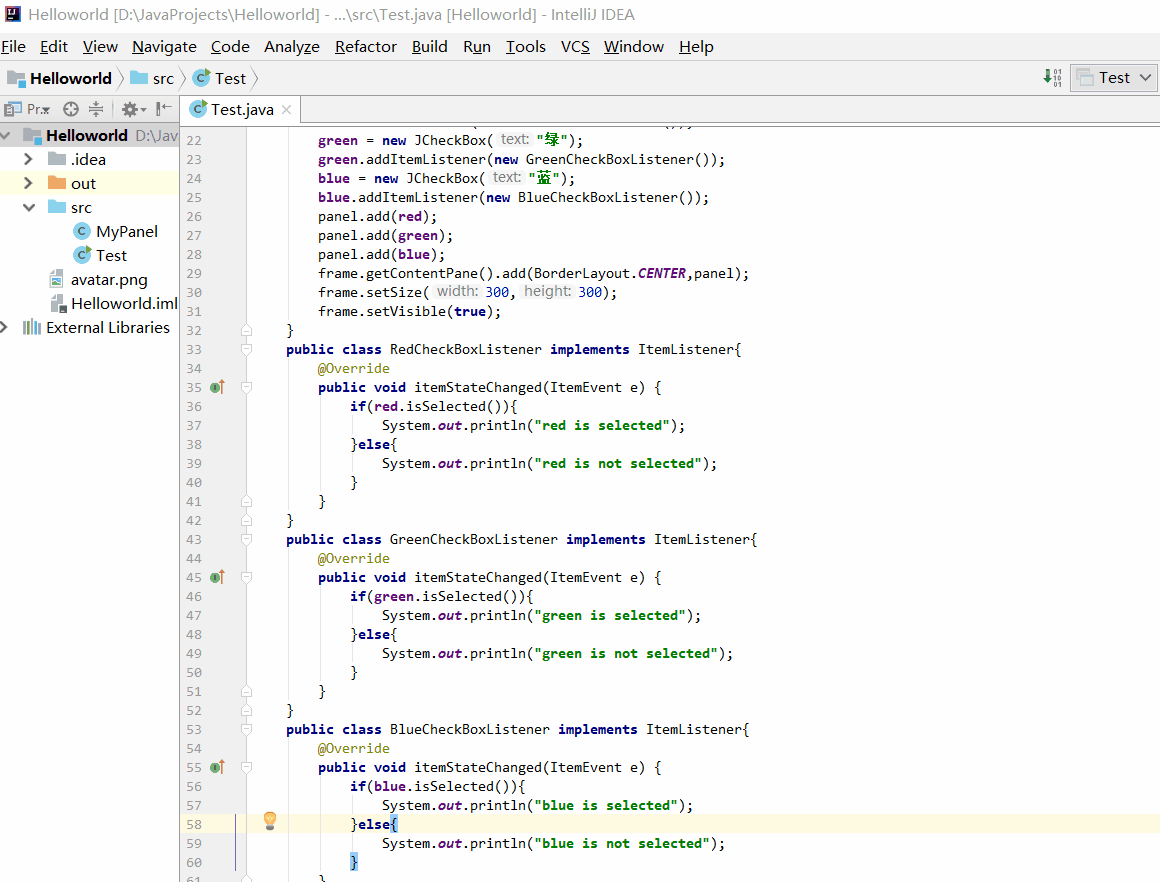Close the Test.java editor tab
This screenshot has height=882, width=1160.
point(286,110)
